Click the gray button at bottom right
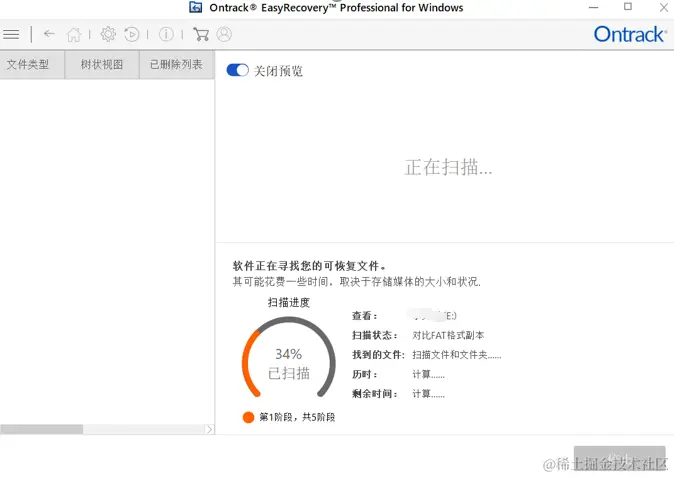The image size is (674, 477). (x=619, y=457)
